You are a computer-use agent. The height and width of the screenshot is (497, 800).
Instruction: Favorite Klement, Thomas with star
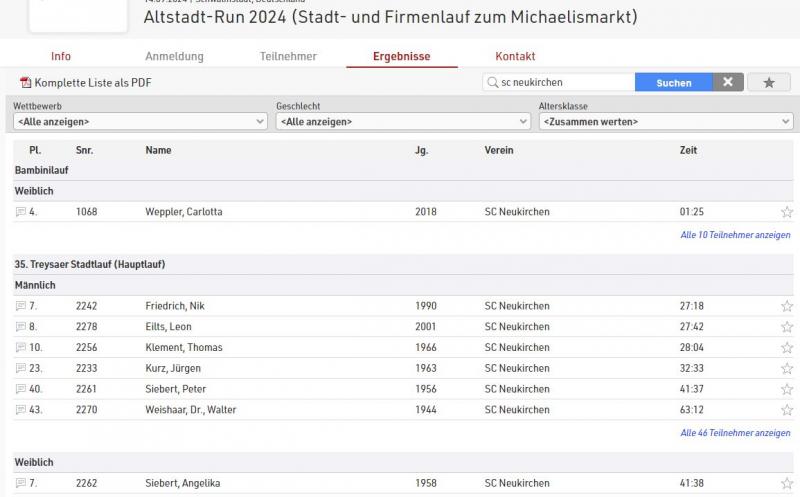[x=787, y=348]
